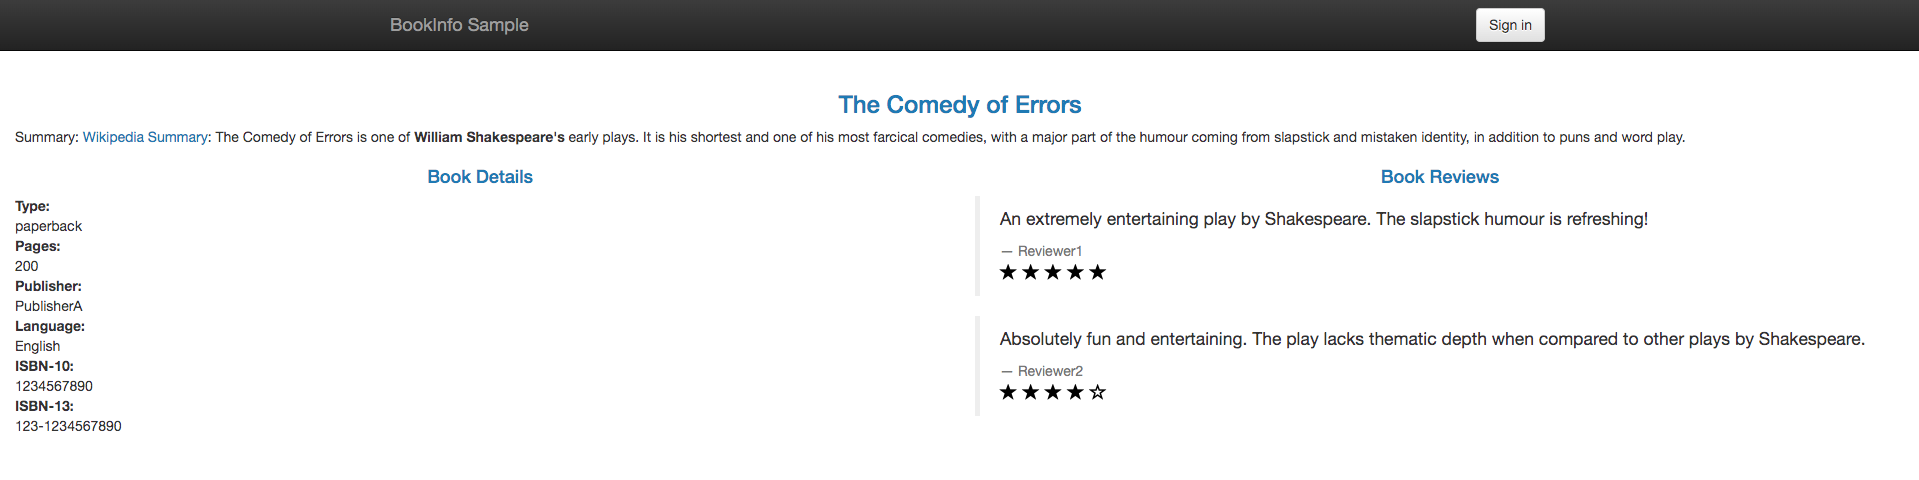Click second star in Reviewer1's rating
Image resolution: width=1919 pixels, height=480 pixels.
(1030, 272)
